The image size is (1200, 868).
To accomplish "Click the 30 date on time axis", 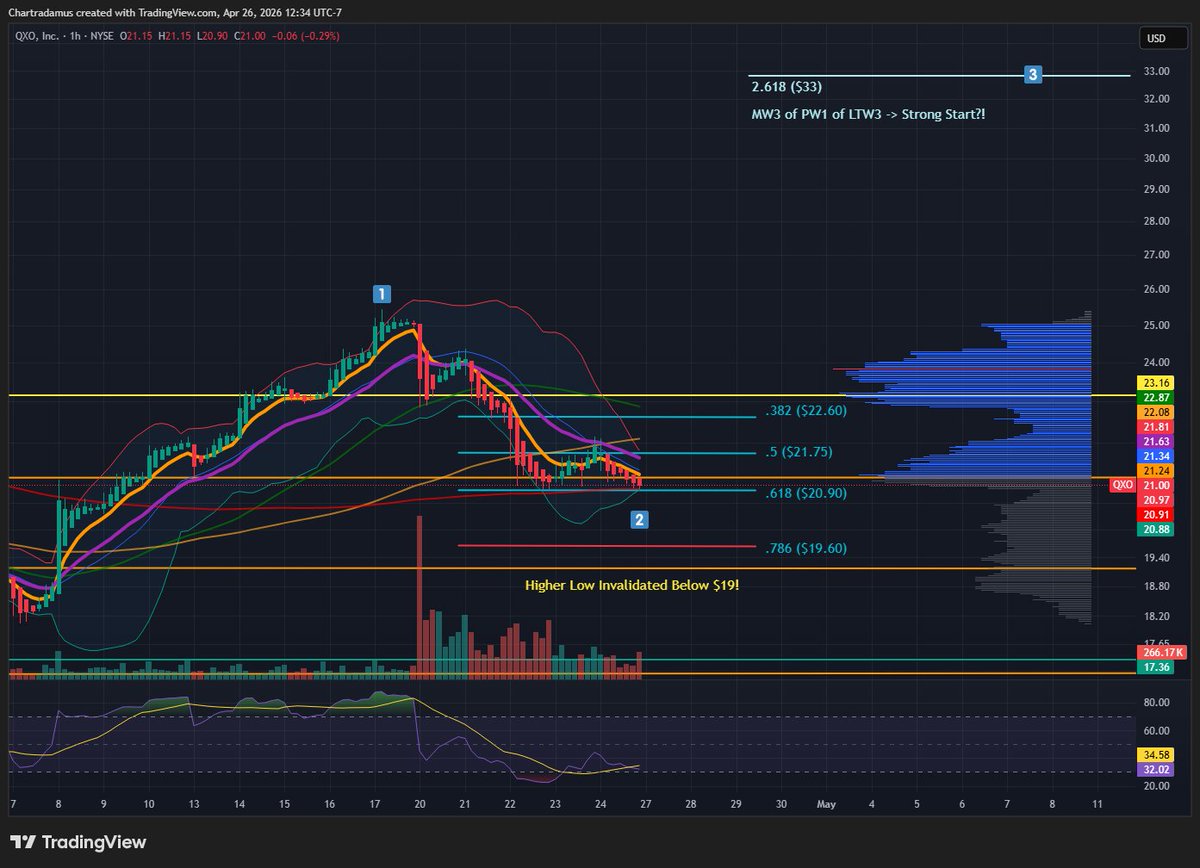I will pyautogui.click(x=781, y=803).
